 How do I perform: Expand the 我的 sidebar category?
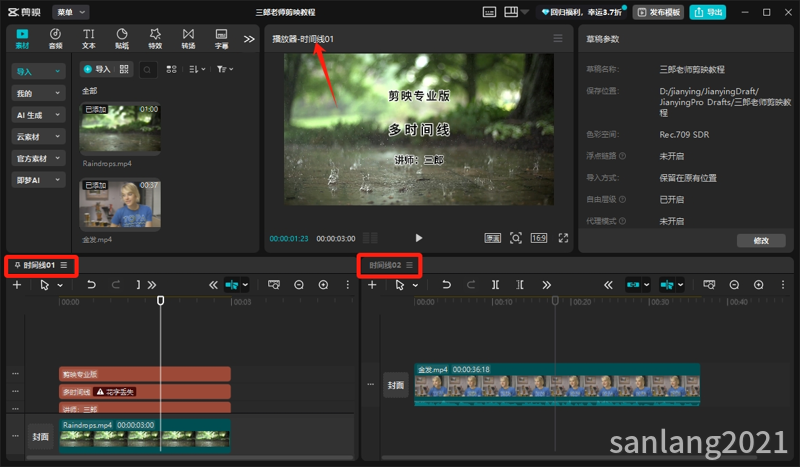pyautogui.click(x=38, y=93)
